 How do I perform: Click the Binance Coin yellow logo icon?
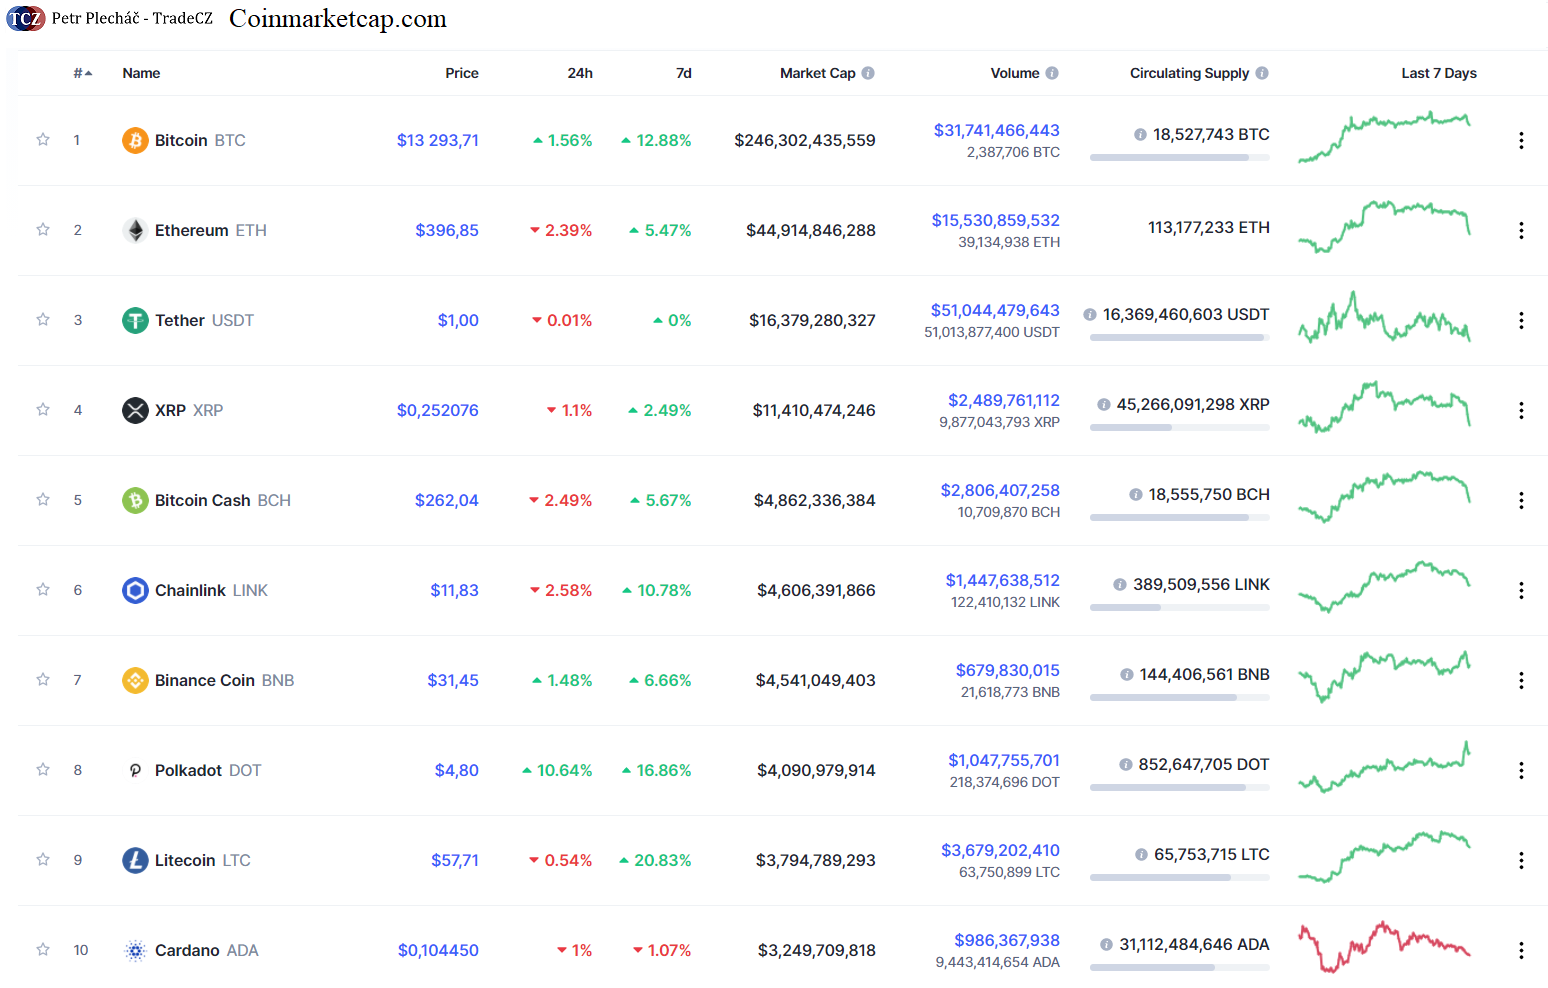tap(135, 680)
